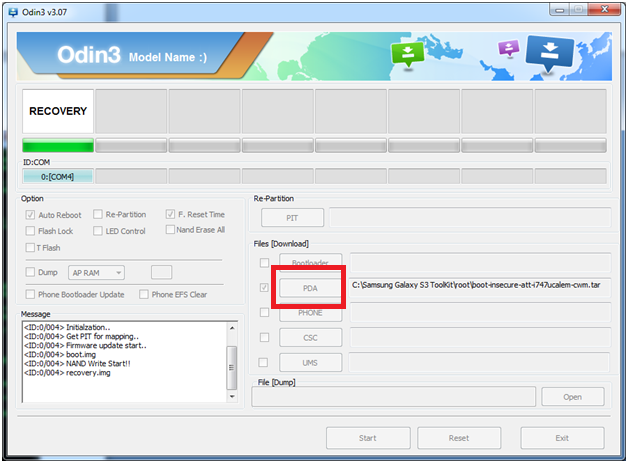
Task: Click the 'boot.img' log line
Action: click(60, 354)
